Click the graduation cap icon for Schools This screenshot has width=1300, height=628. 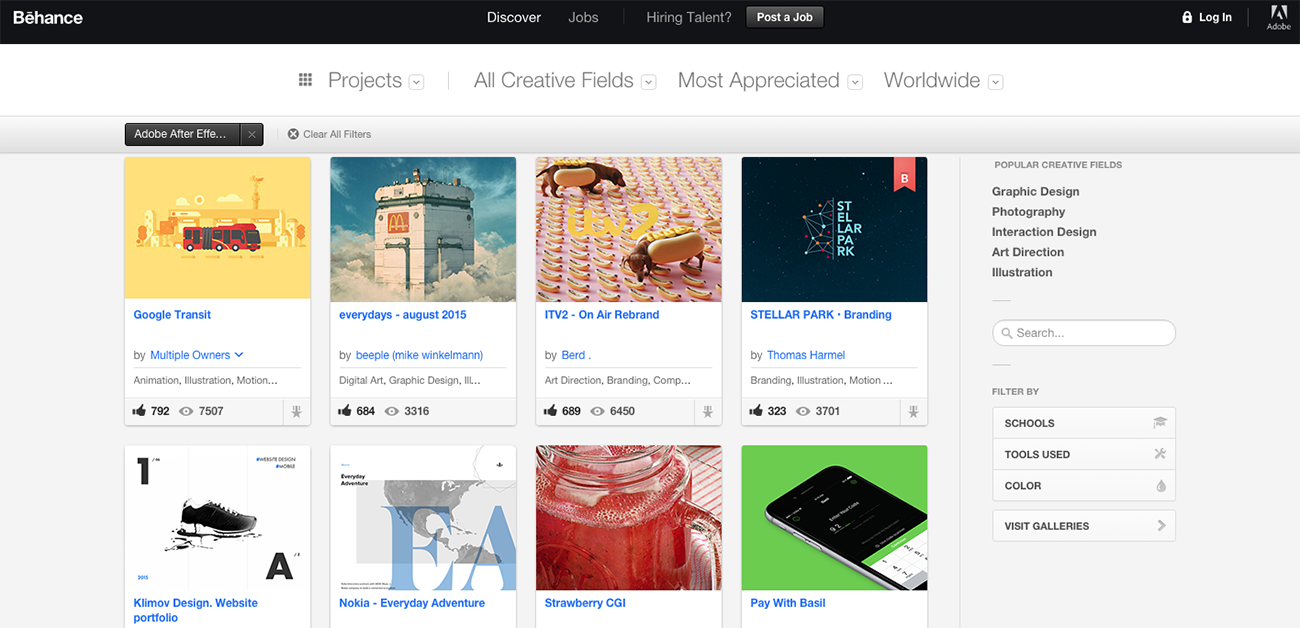1160,423
